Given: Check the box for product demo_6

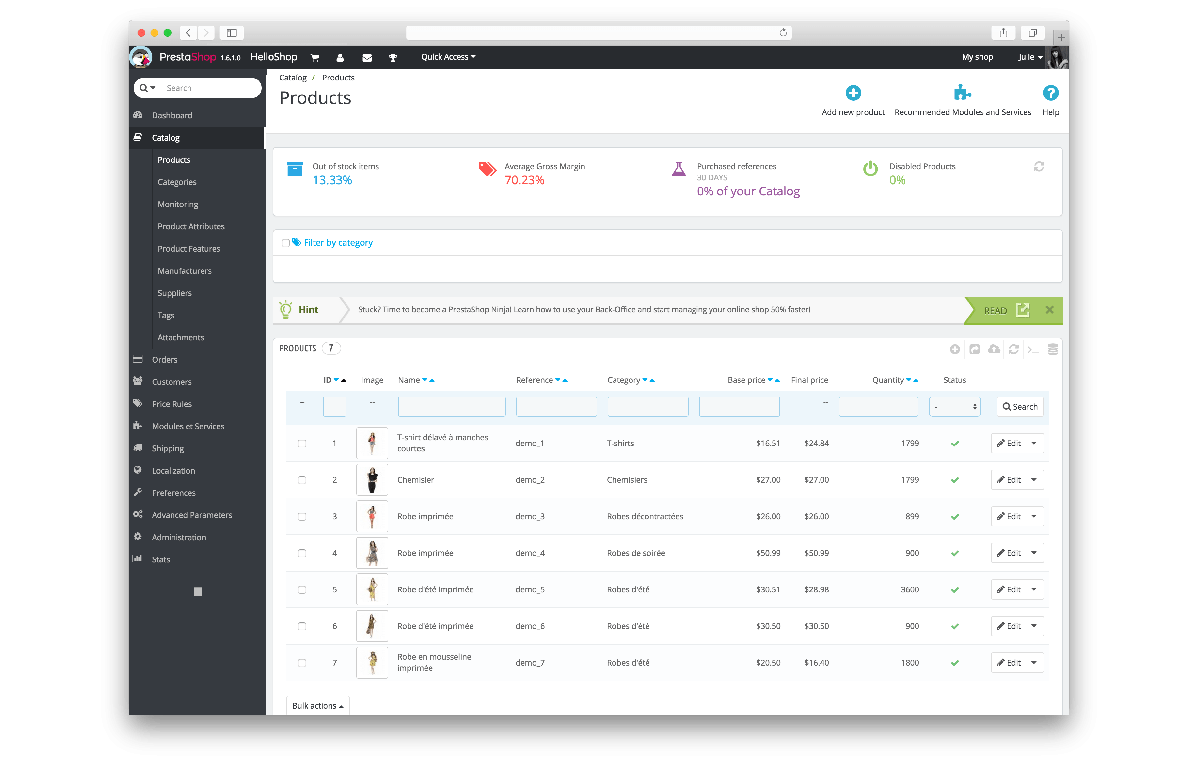Looking at the screenshot, I should pos(302,626).
